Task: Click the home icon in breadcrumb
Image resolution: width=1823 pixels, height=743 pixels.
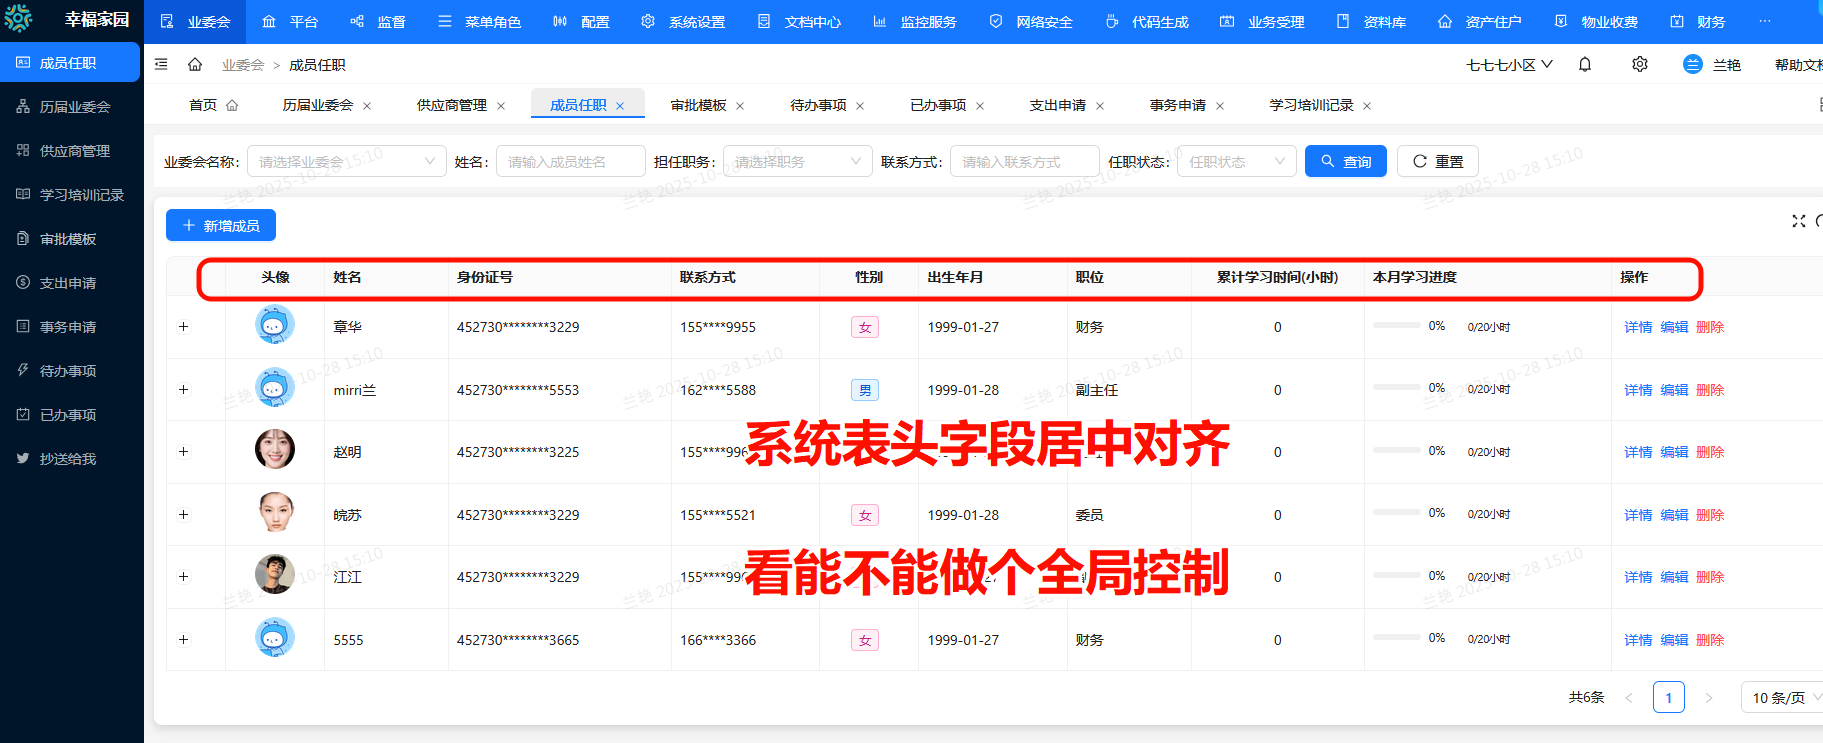Action: (x=195, y=65)
